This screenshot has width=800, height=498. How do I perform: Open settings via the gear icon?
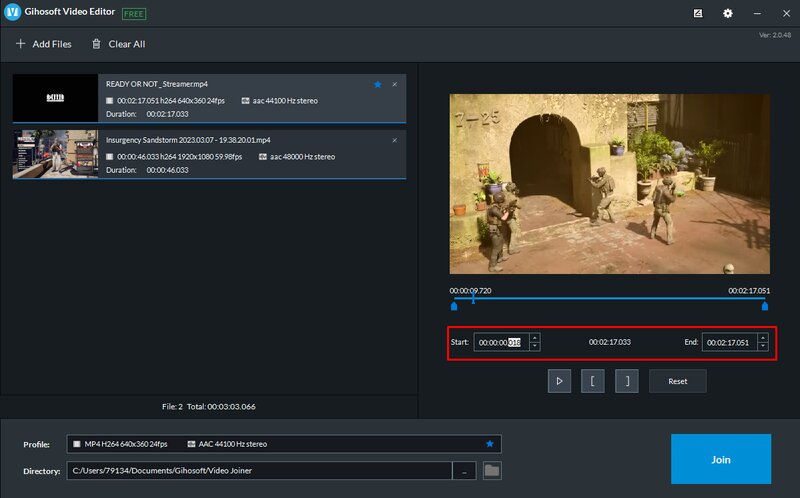point(728,13)
